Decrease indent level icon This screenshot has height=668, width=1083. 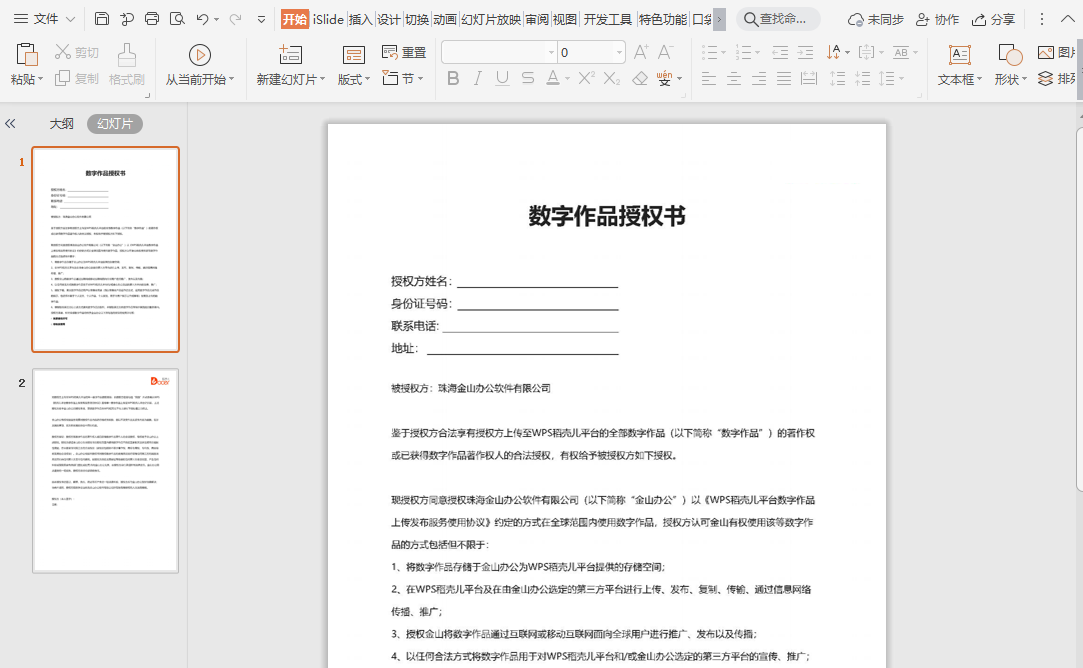(780, 52)
